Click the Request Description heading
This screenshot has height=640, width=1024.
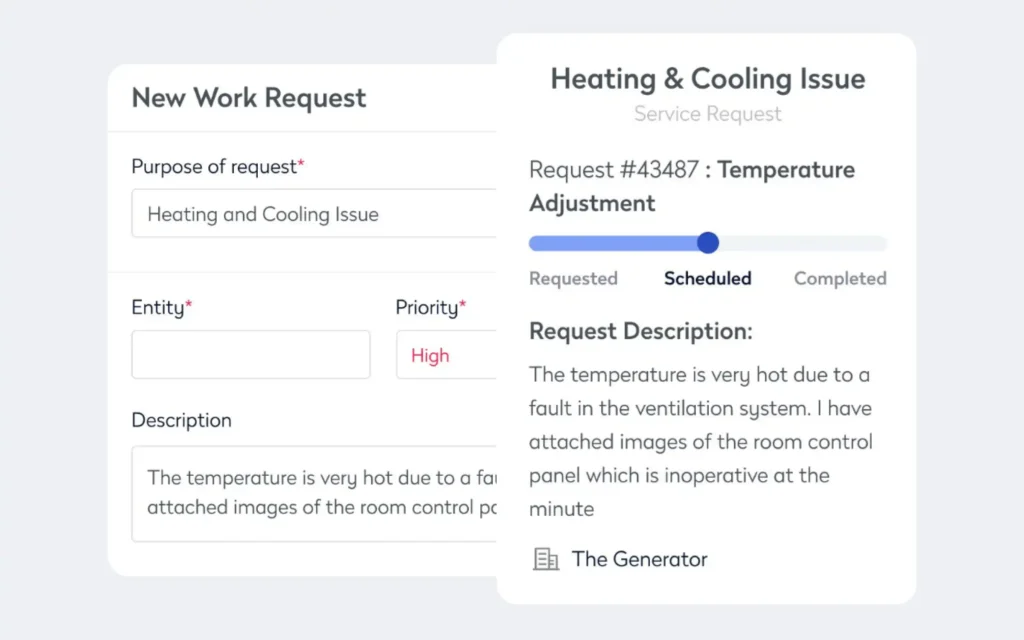coord(640,331)
